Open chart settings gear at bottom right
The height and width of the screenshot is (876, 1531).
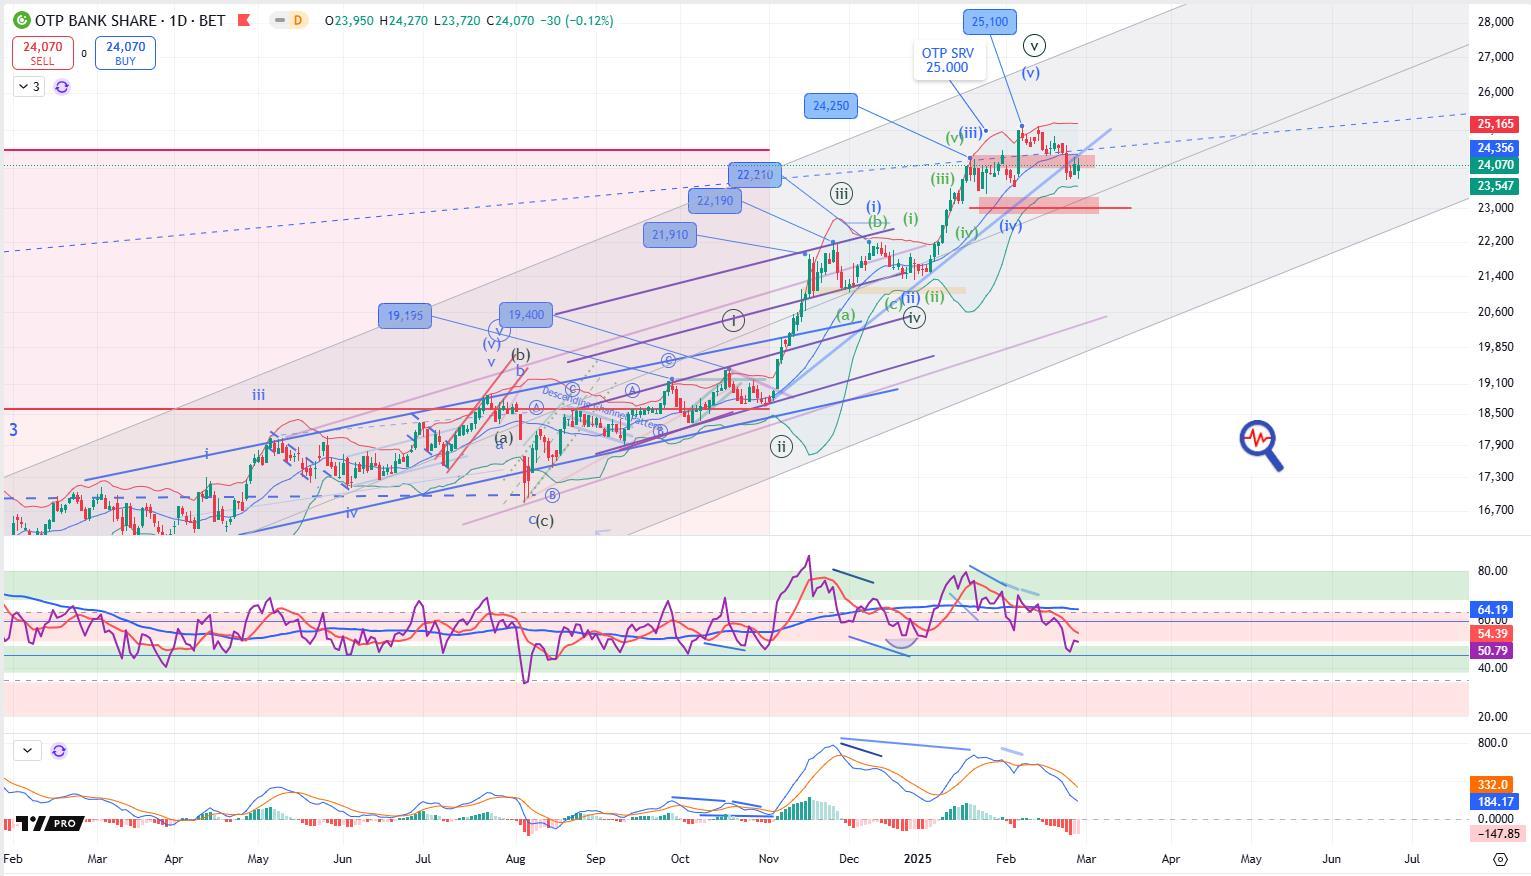(x=1500, y=859)
